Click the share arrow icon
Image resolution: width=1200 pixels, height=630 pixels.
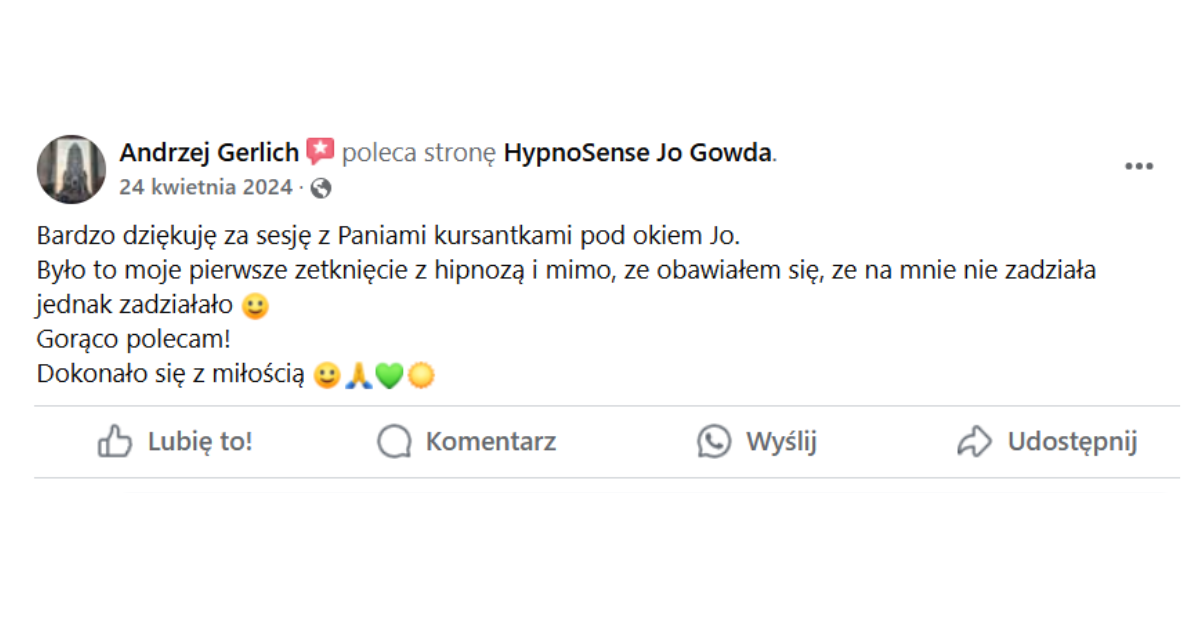[x=974, y=442]
